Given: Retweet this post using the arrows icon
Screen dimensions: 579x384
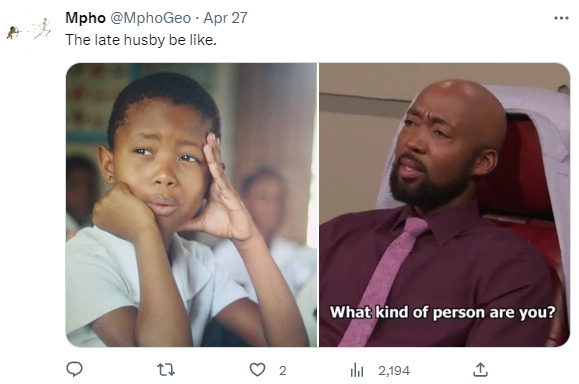Looking at the screenshot, I should (166, 370).
